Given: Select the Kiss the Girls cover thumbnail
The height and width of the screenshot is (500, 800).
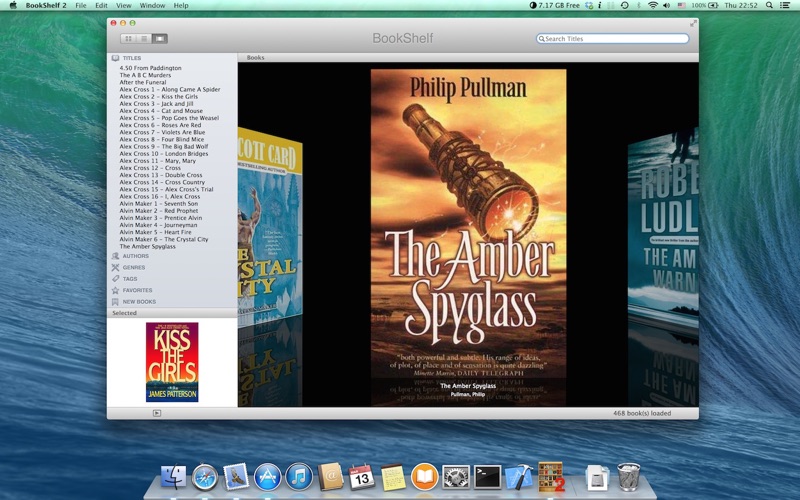Looking at the screenshot, I should coord(172,362).
